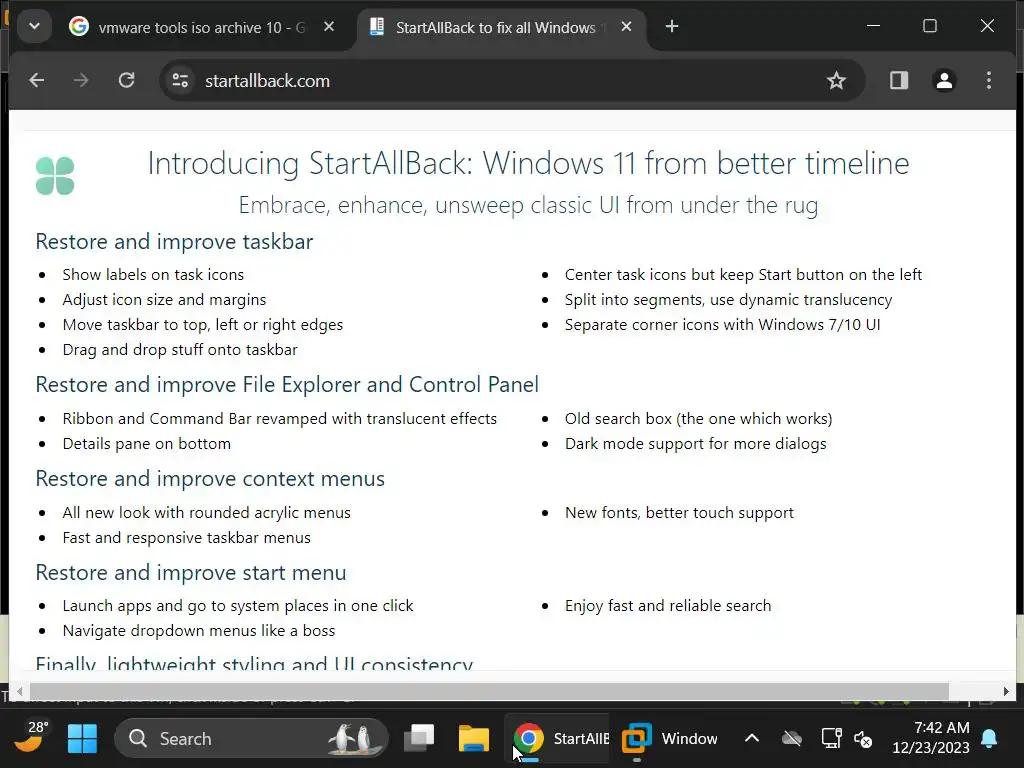The width and height of the screenshot is (1024, 768).
Task: Click 'Navigate dropdown menus like a boss'
Action: coord(199,630)
